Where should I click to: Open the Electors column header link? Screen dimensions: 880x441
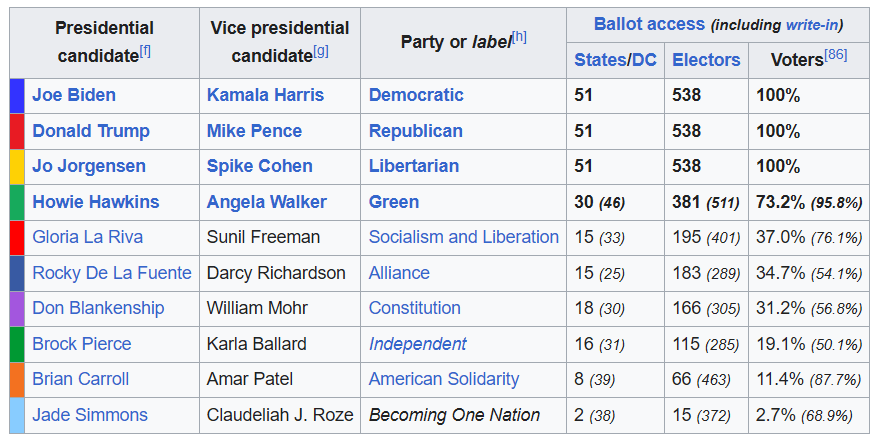(706, 60)
